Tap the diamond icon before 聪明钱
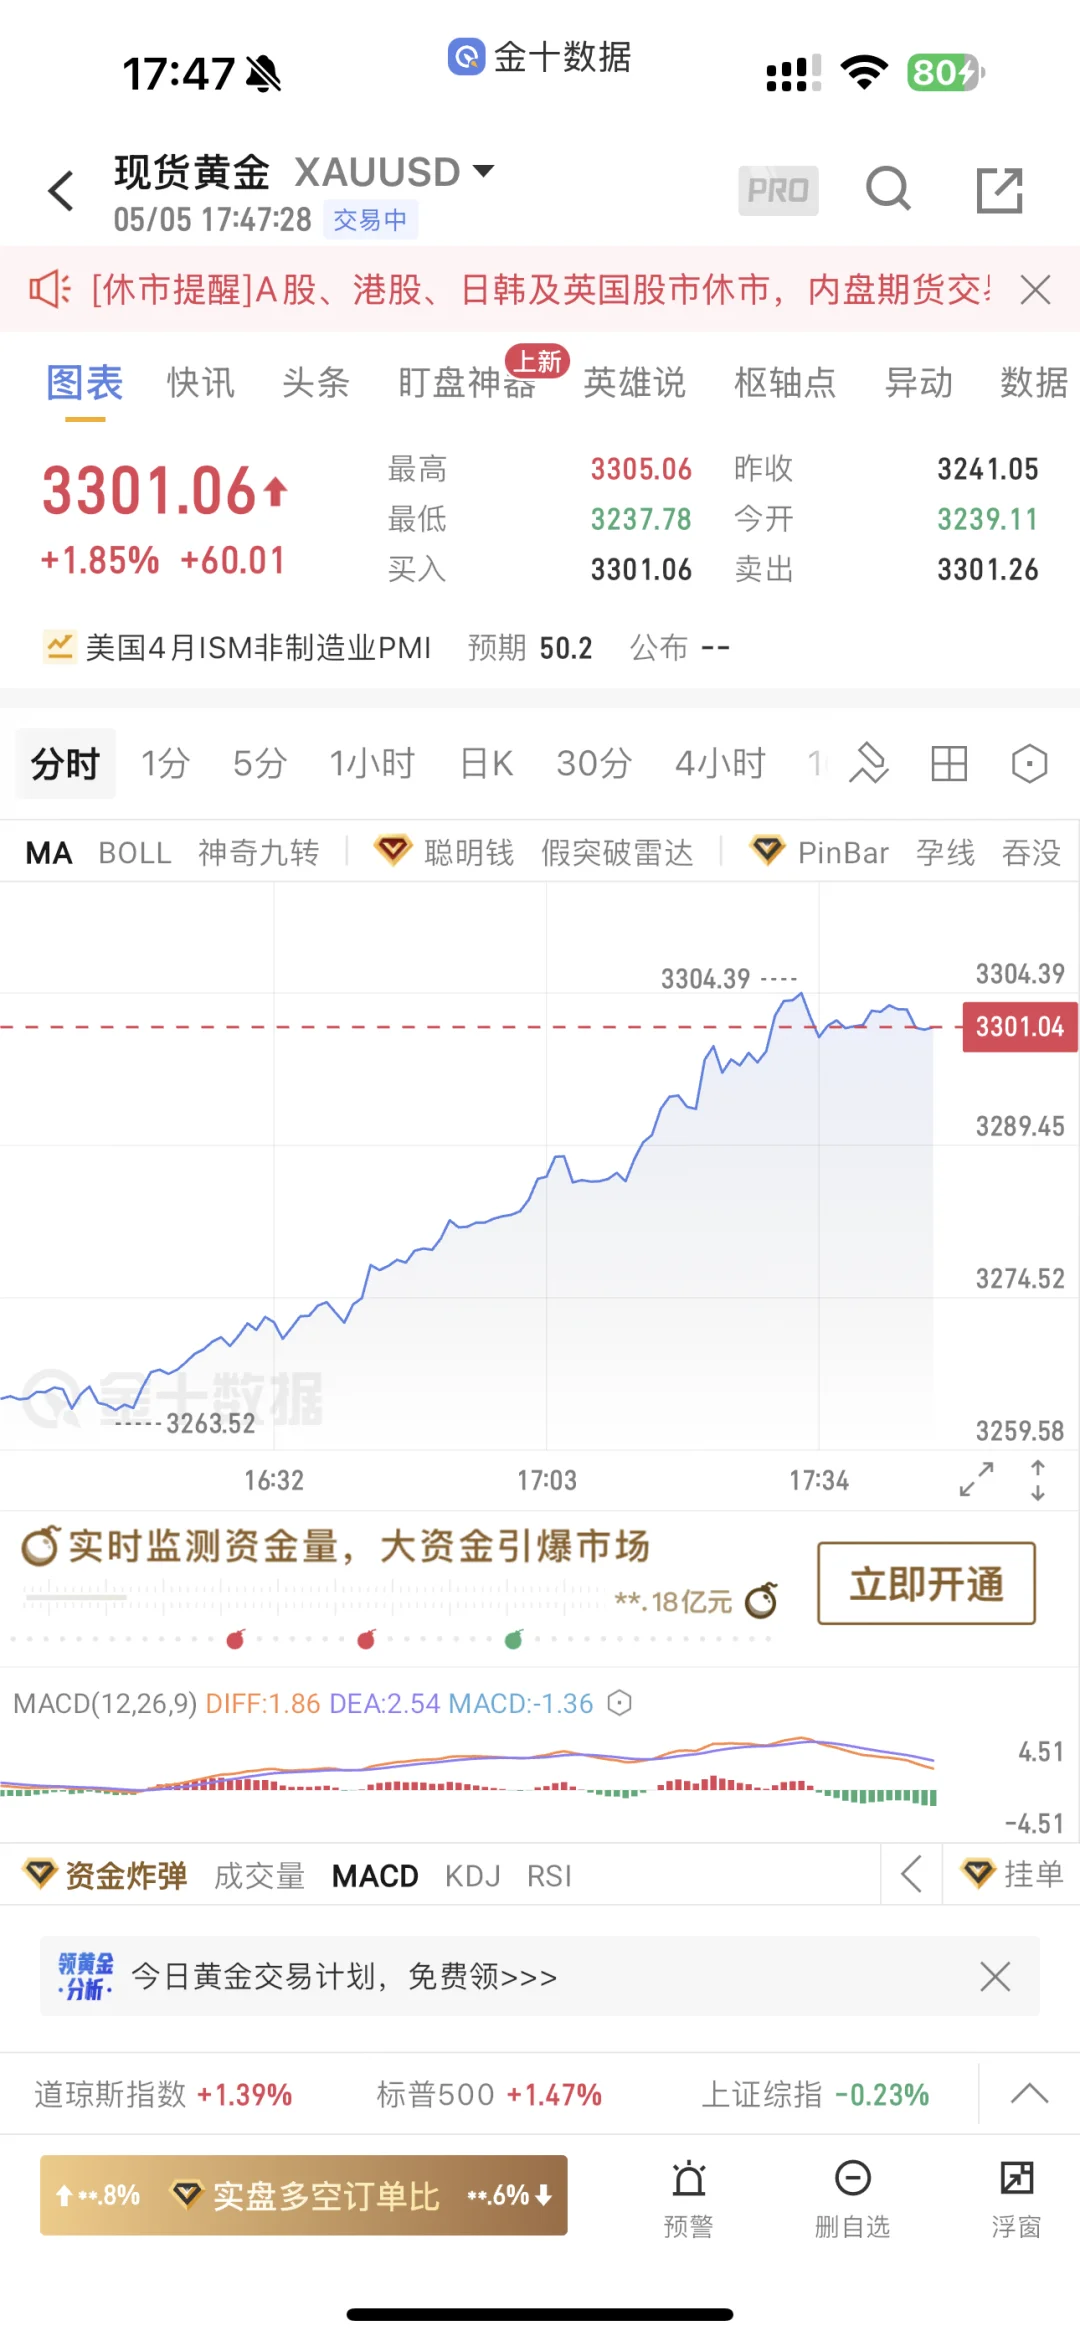Screen dimensions: 1080x2341 click(x=393, y=851)
